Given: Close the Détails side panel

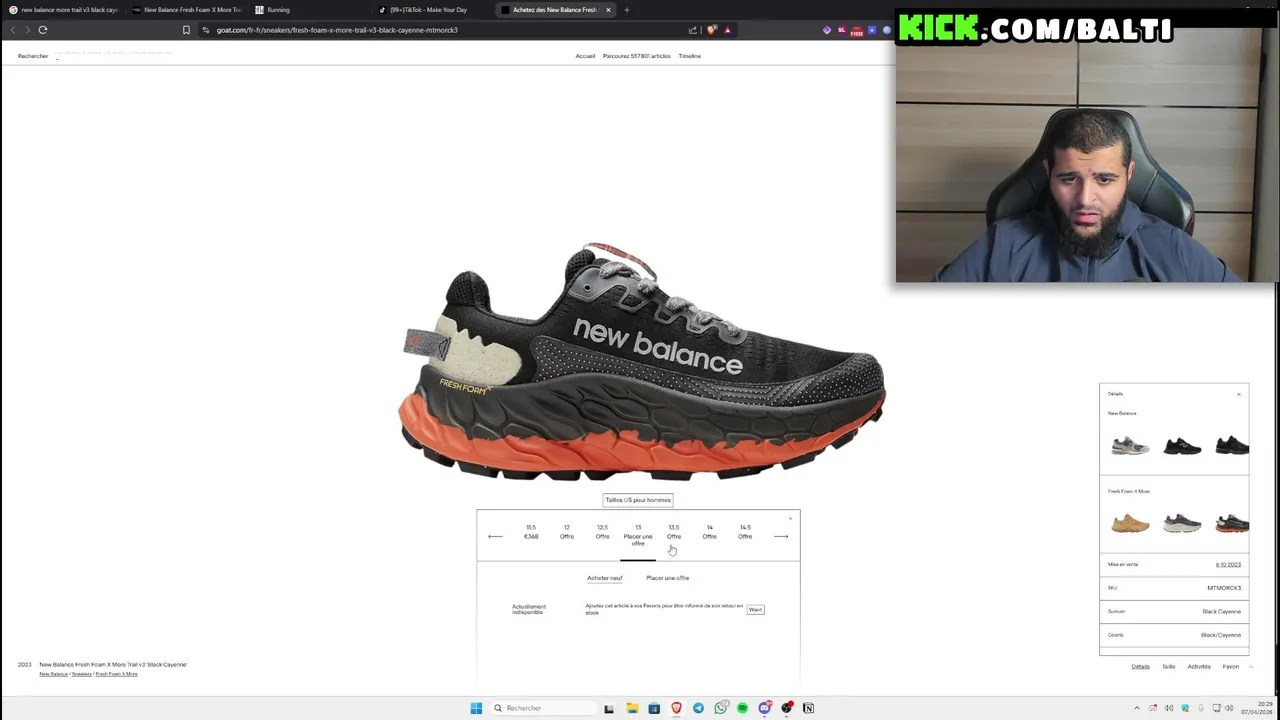Looking at the screenshot, I should (x=1238, y=394).
